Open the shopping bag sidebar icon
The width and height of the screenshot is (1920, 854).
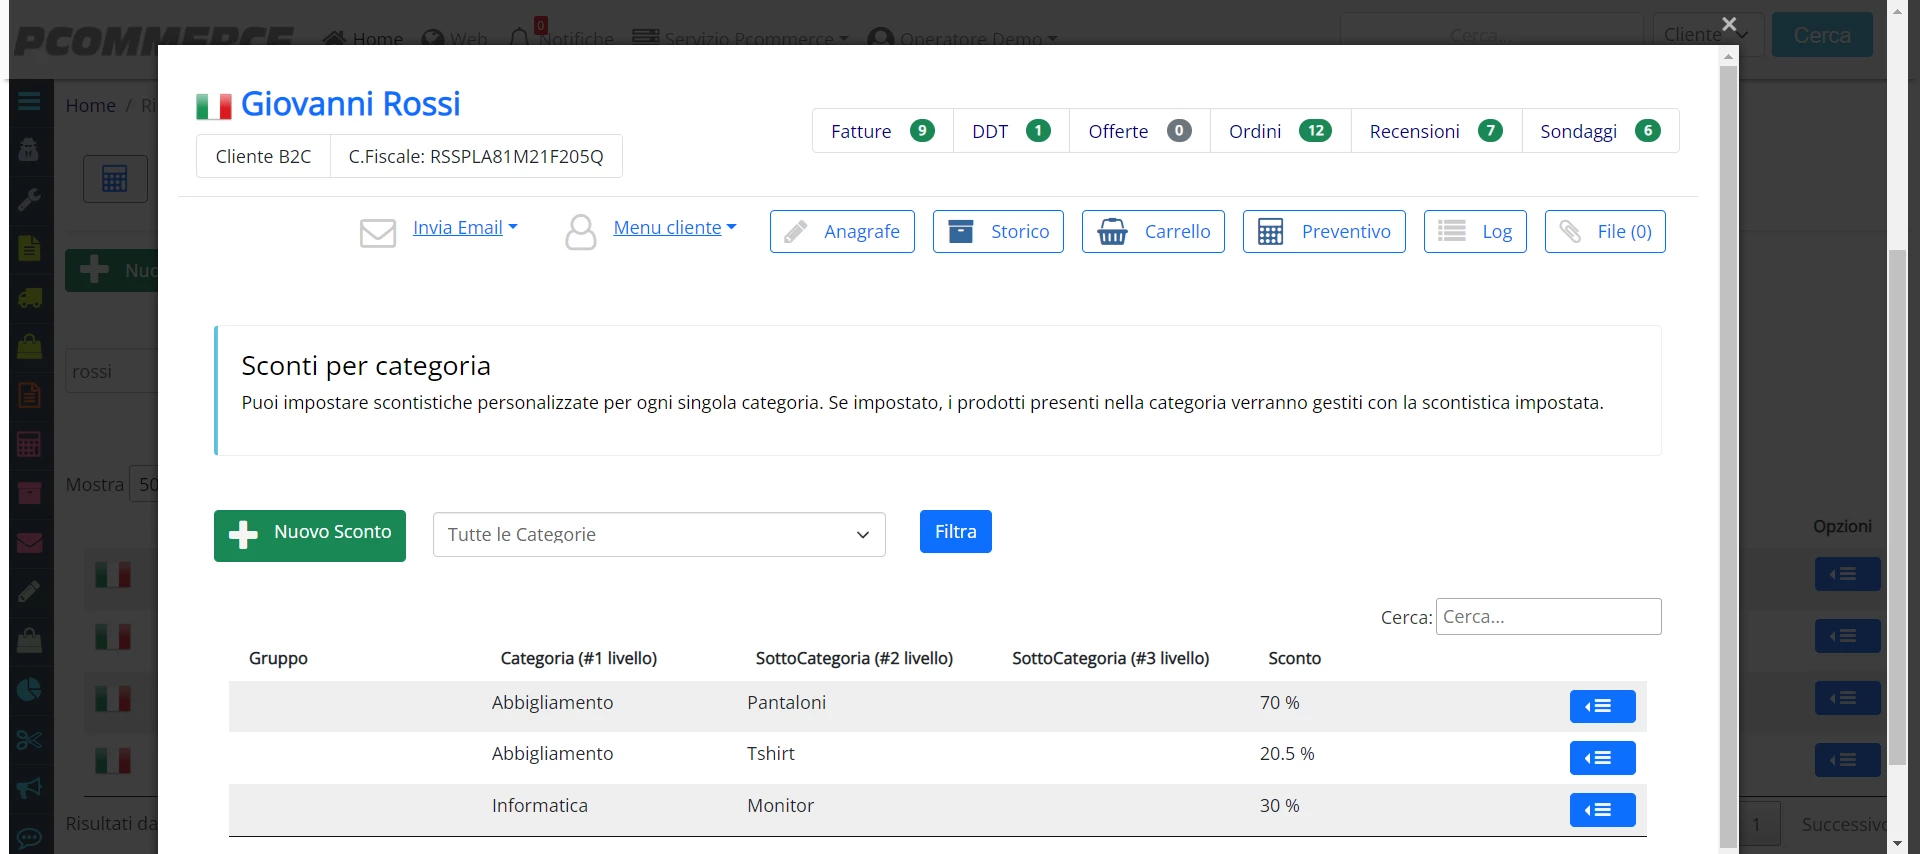pyautogui.click(x=29, y=346)
